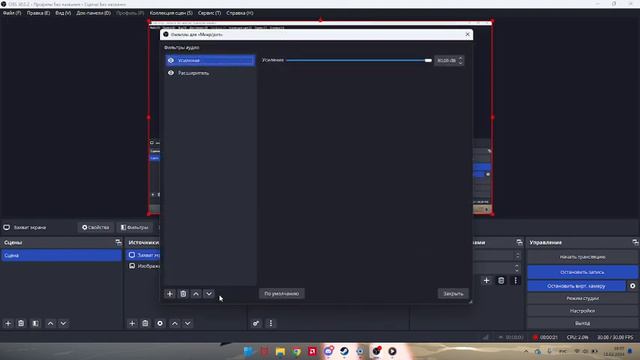640x360 pixels.
Task: Move scene down in Сцены panel
Action: tap(64, 323)
